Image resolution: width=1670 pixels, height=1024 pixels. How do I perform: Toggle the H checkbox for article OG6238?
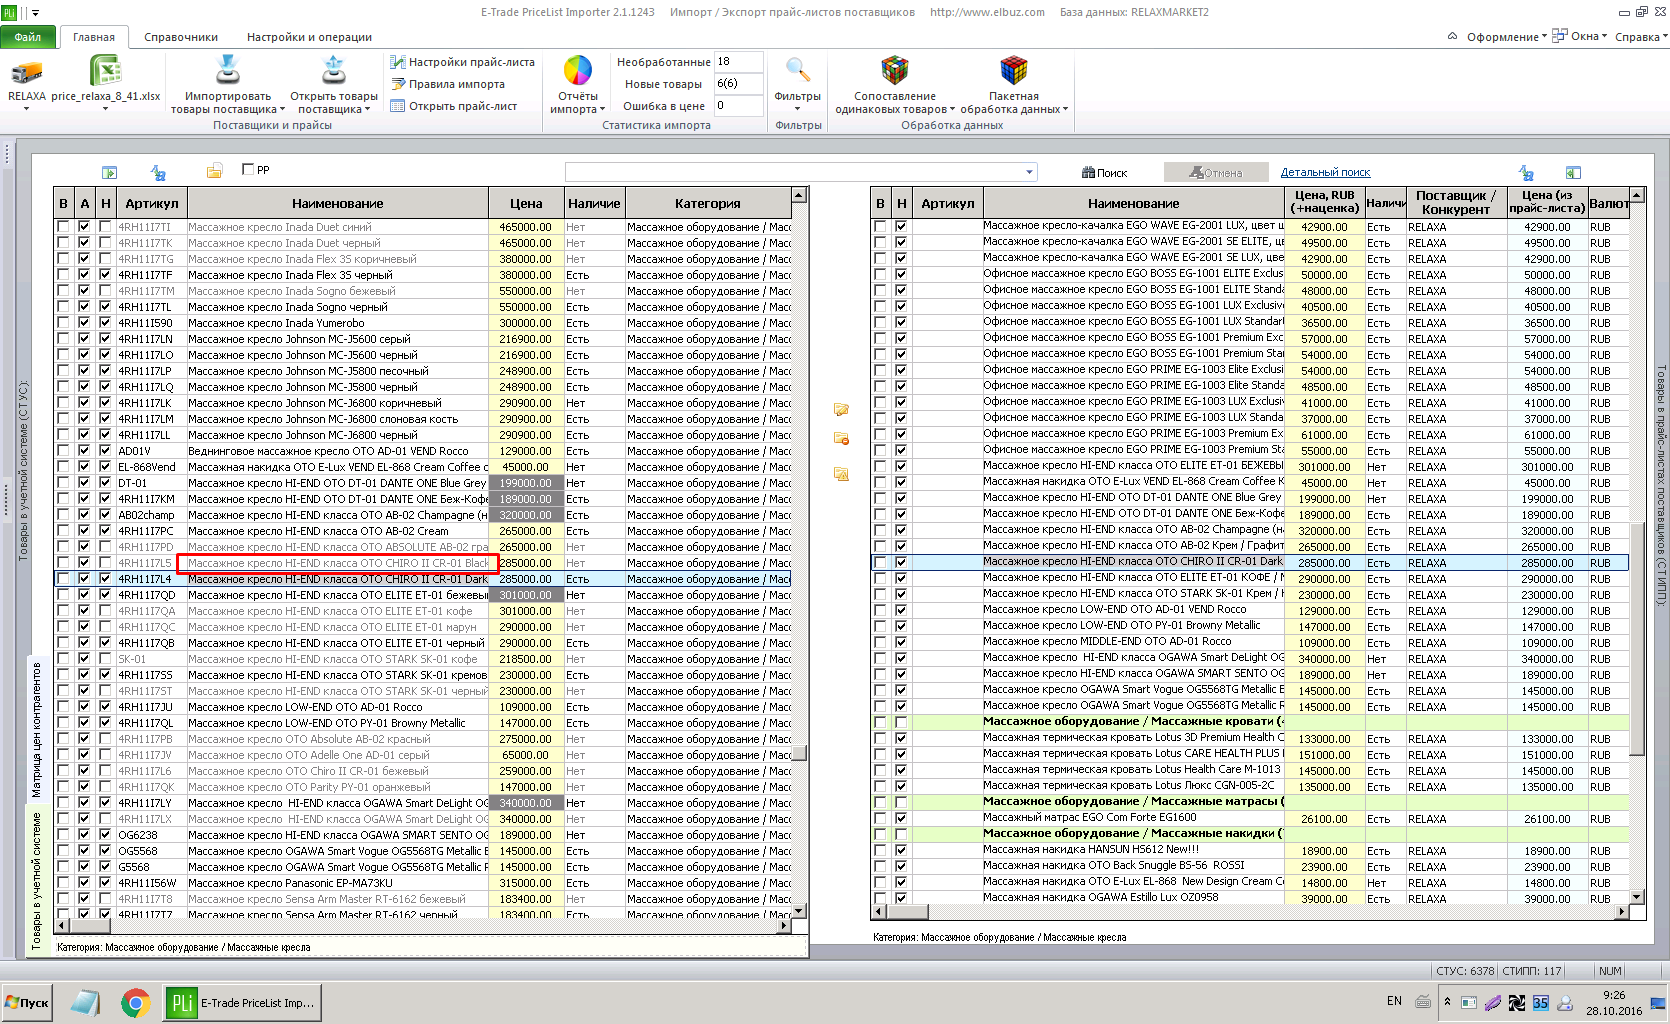pyautogui.click(x=105, y=835)
